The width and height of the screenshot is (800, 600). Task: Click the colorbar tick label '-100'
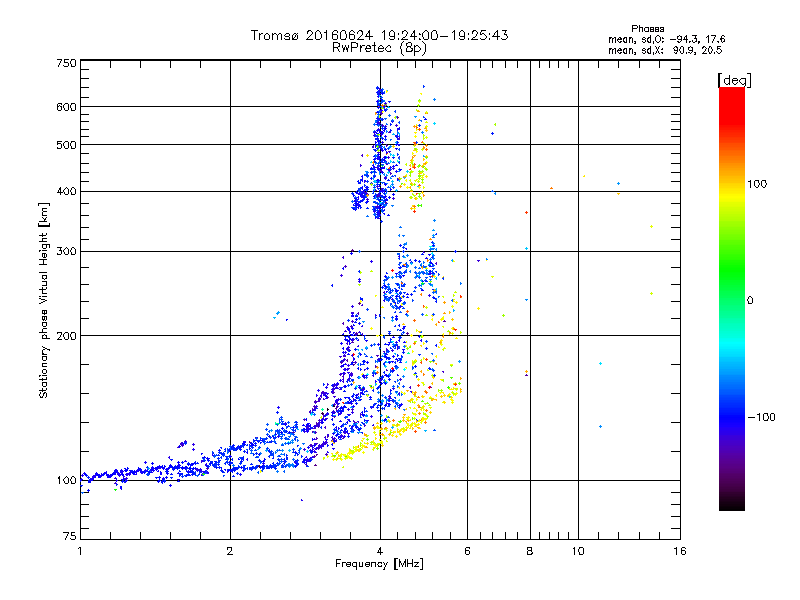tap(761, 417)
